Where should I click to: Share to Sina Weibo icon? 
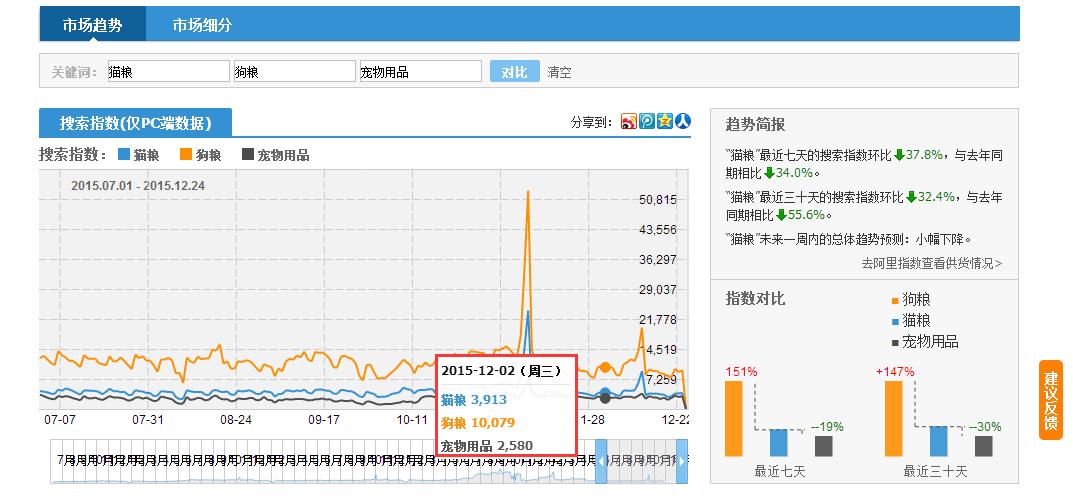pyautogui.click(x=629, y=122)
